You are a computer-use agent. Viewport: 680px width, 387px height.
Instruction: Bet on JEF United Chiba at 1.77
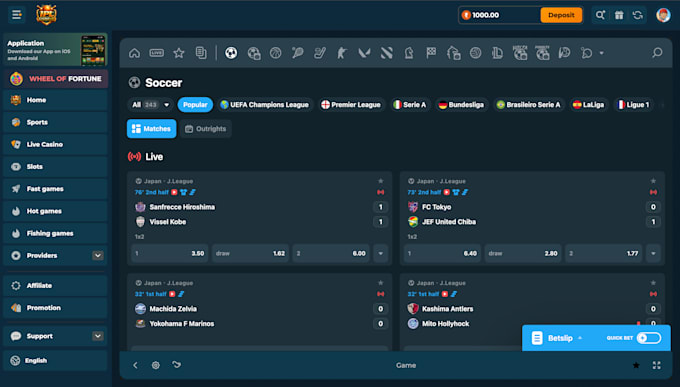[604, 253]
